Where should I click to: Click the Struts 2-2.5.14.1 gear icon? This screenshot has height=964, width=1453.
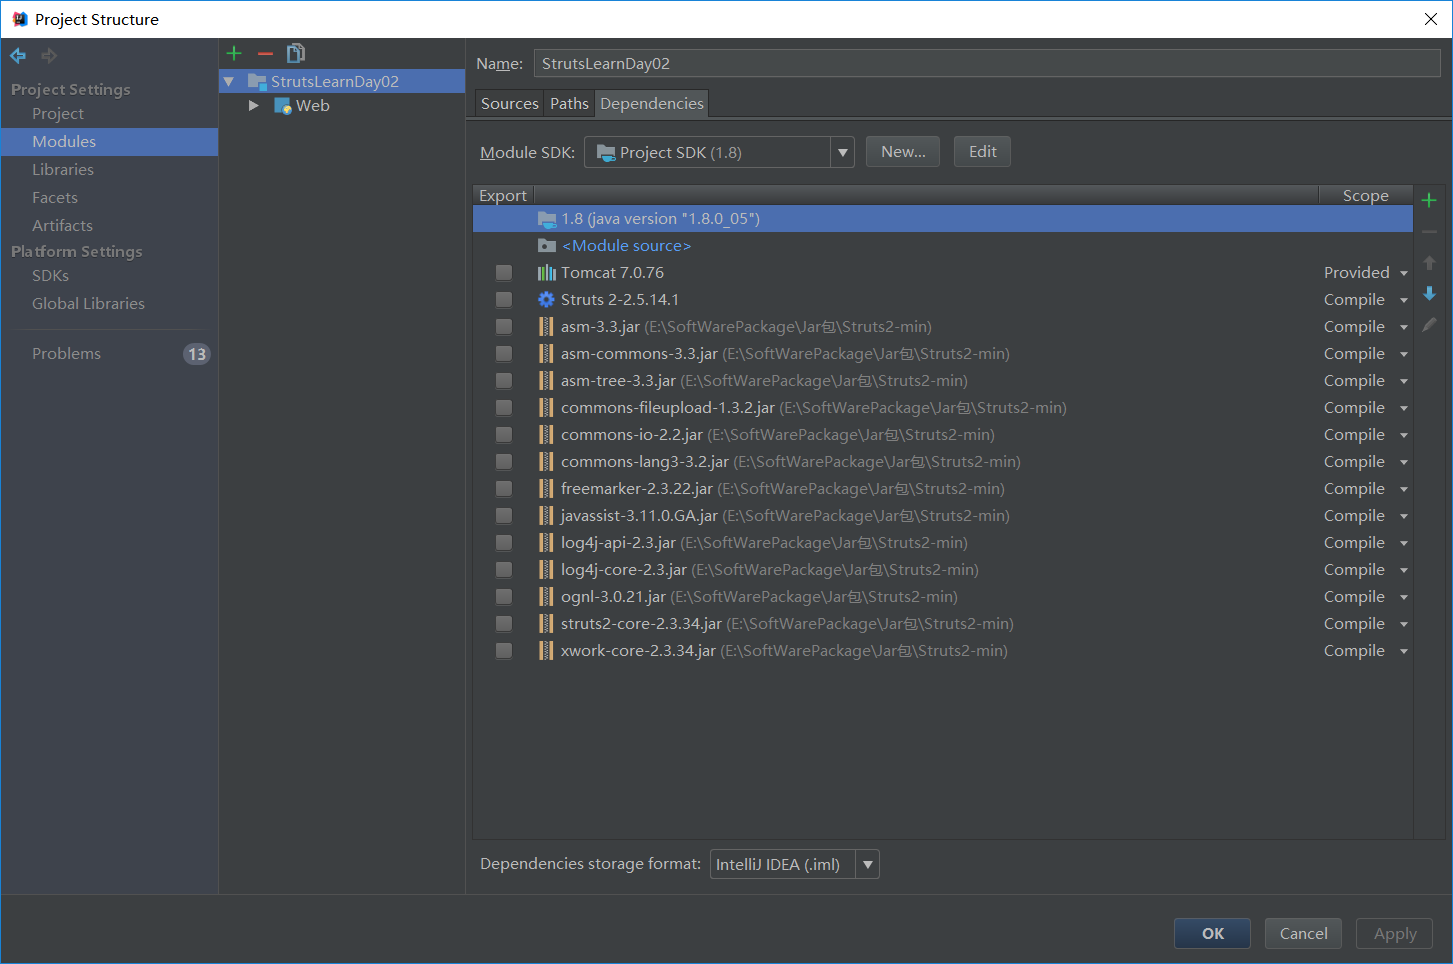(546, 300)
